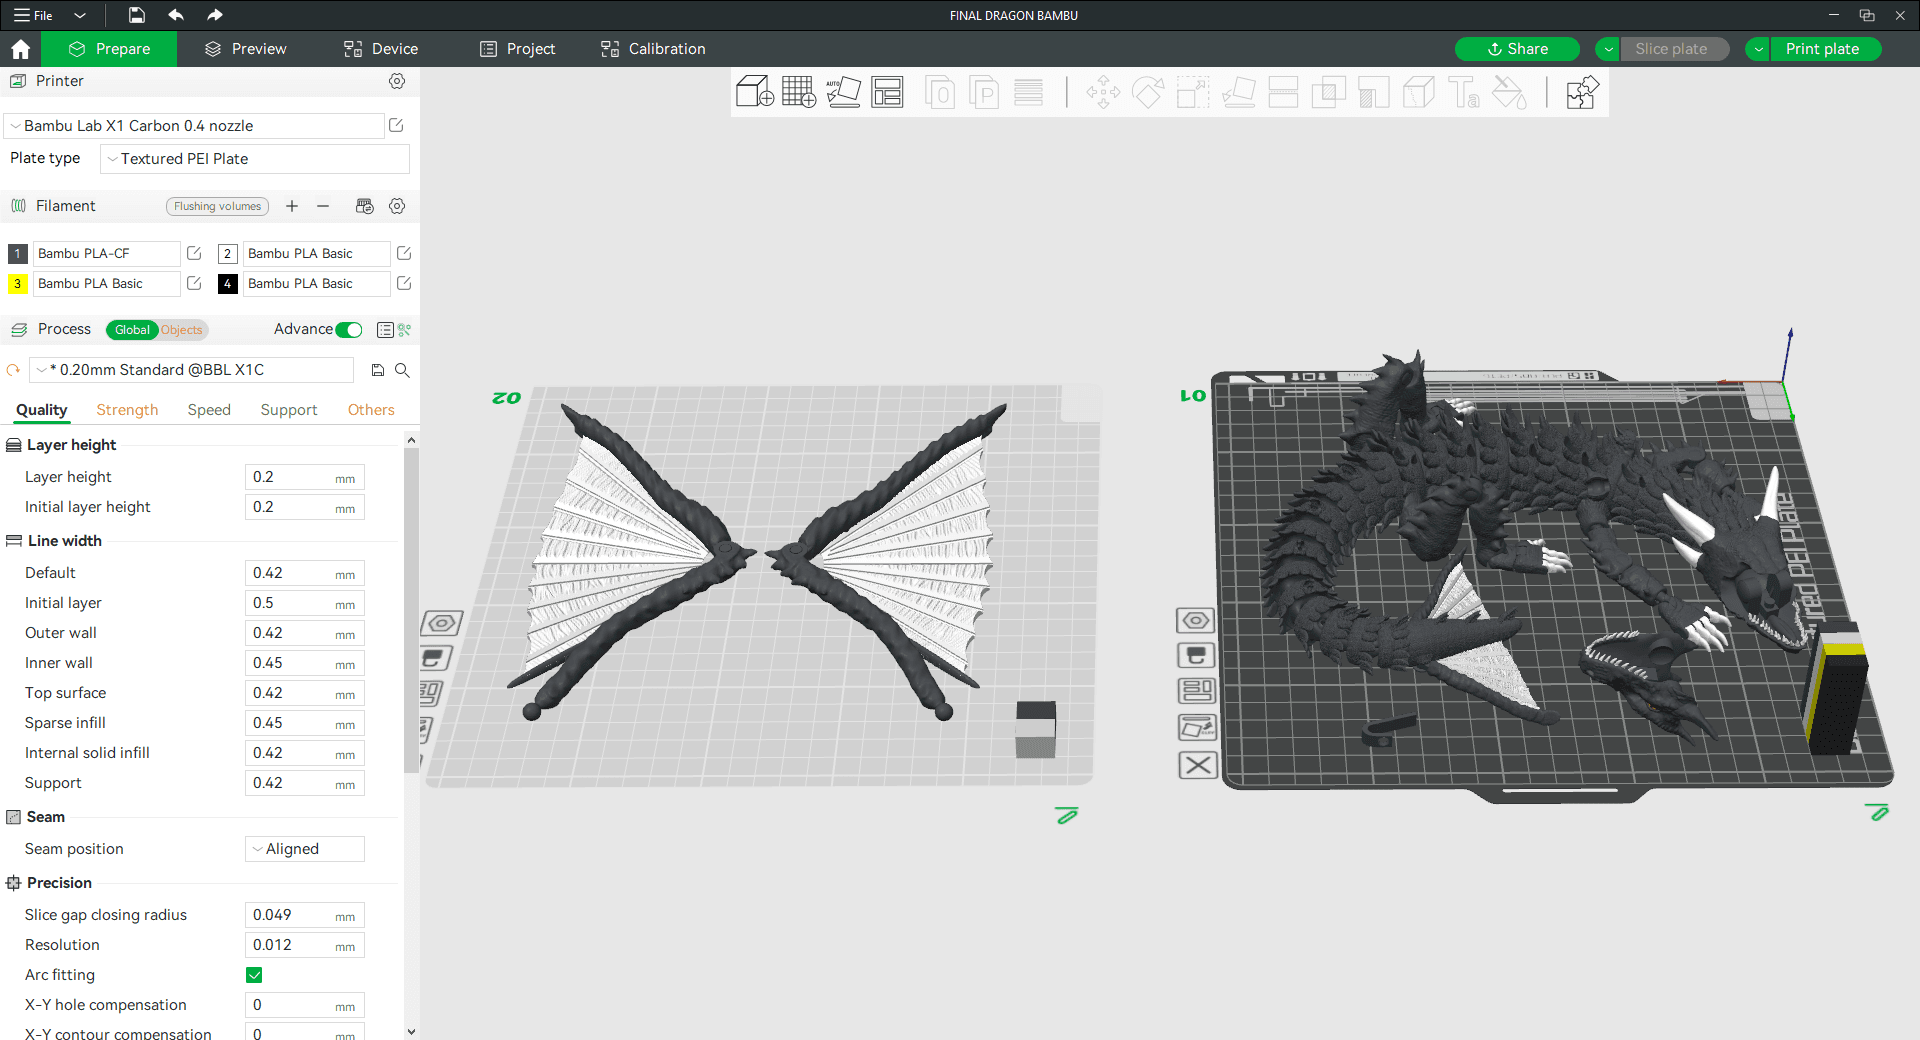Open filament 1 Bambu PLA-CF dropdown
This screenshot has height=1040, width=1920.
click(106, 254)
